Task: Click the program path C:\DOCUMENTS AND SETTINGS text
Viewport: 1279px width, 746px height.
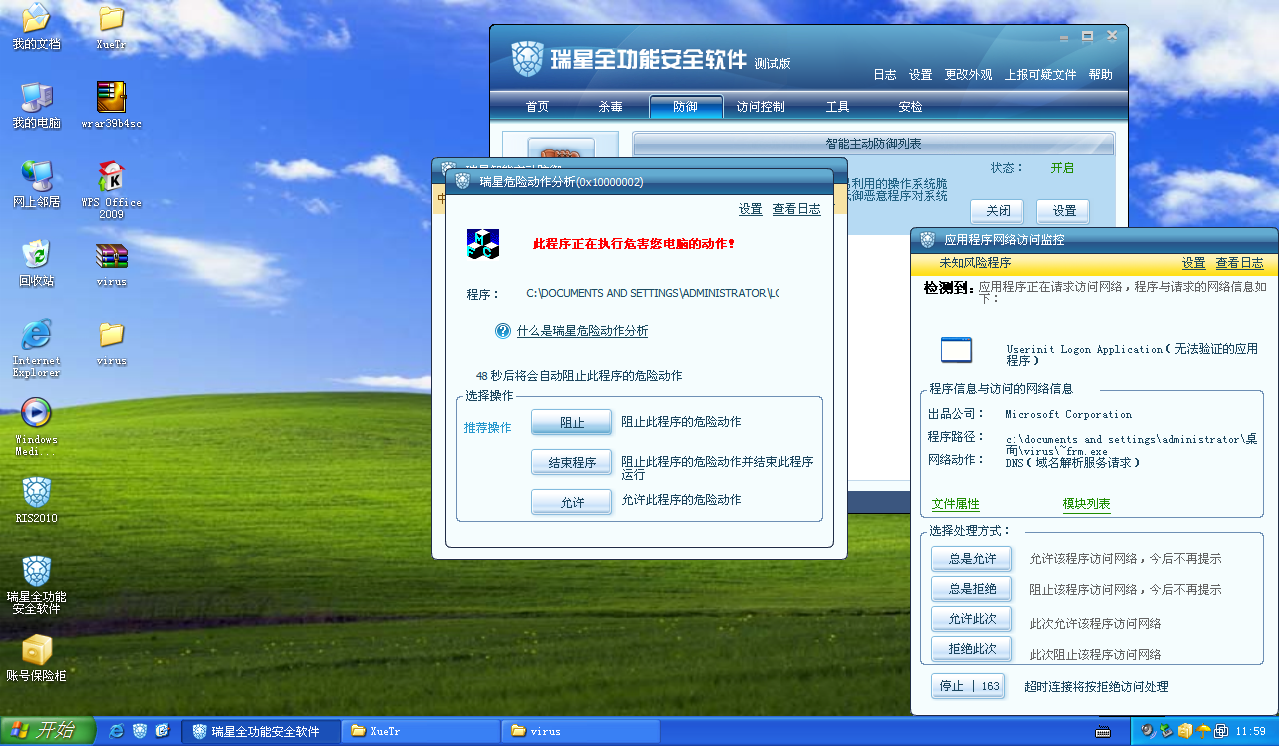Action: tap(652, 294)
